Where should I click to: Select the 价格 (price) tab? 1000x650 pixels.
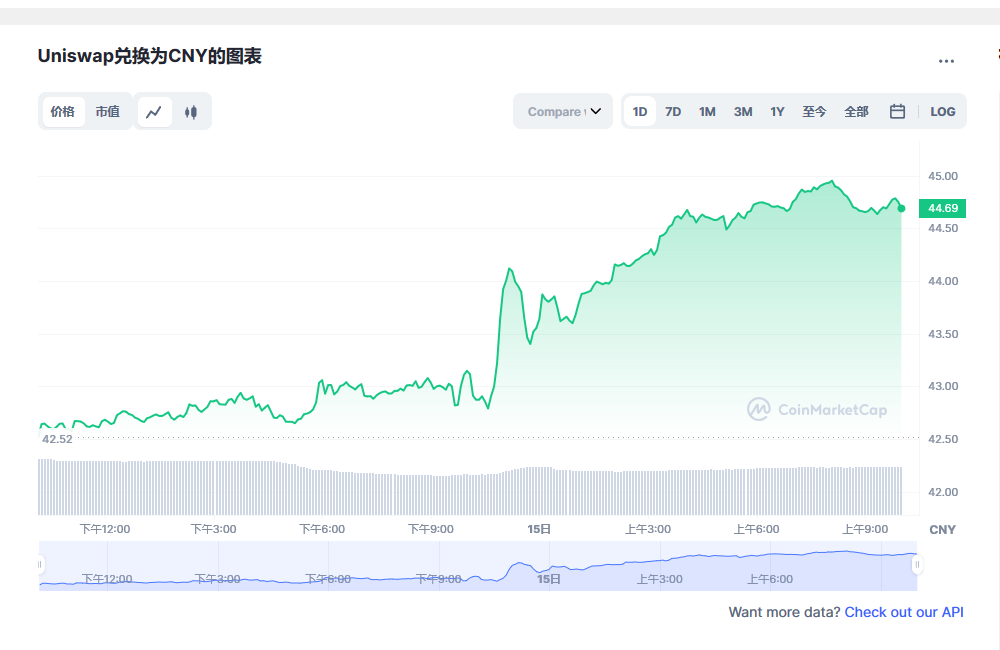tap(63, 112)
